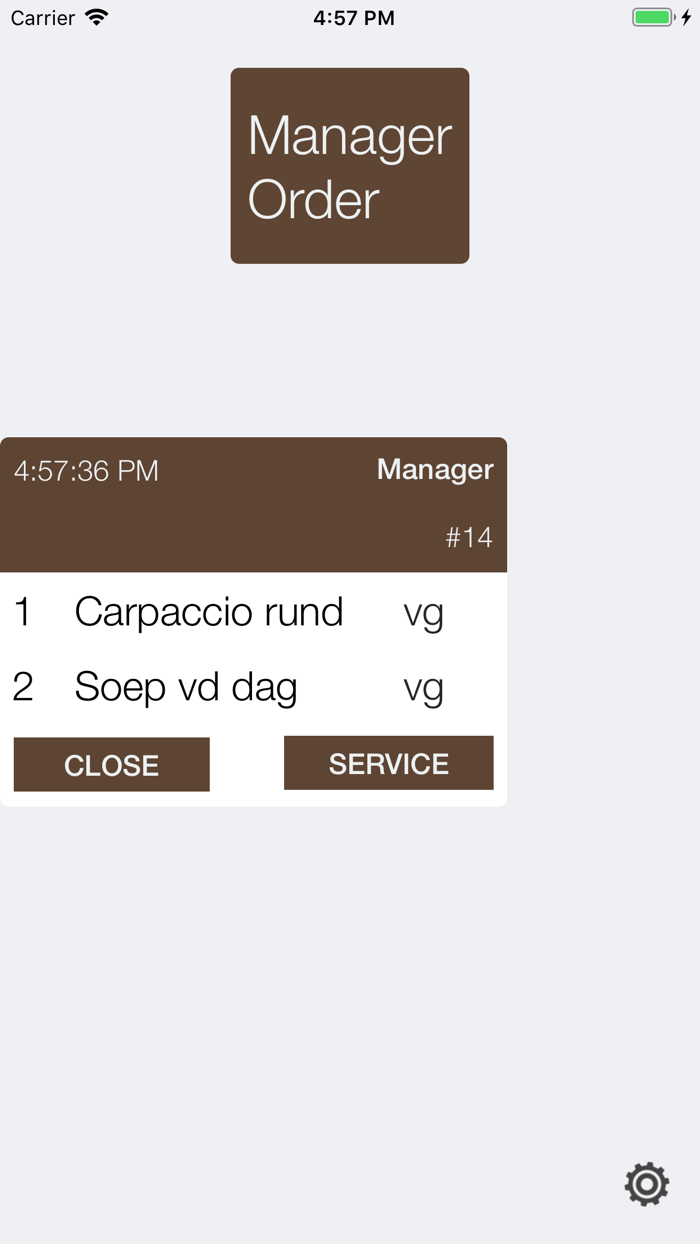Select the Soep vd dag order line
The width and height of the screenshot is (700, 1244).
coord(186,687)
